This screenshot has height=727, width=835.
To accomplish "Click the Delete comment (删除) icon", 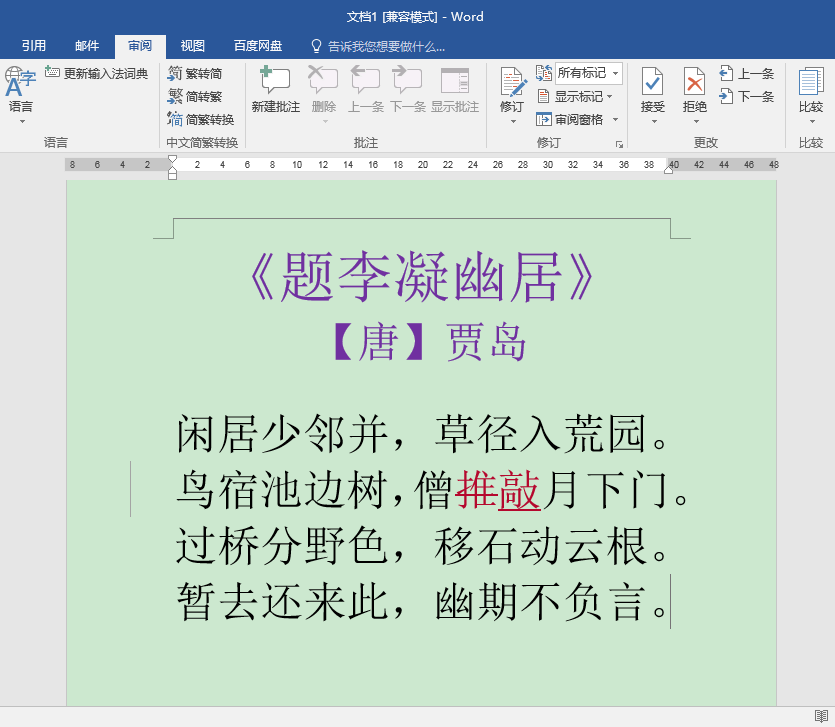I will pos(323,80).
